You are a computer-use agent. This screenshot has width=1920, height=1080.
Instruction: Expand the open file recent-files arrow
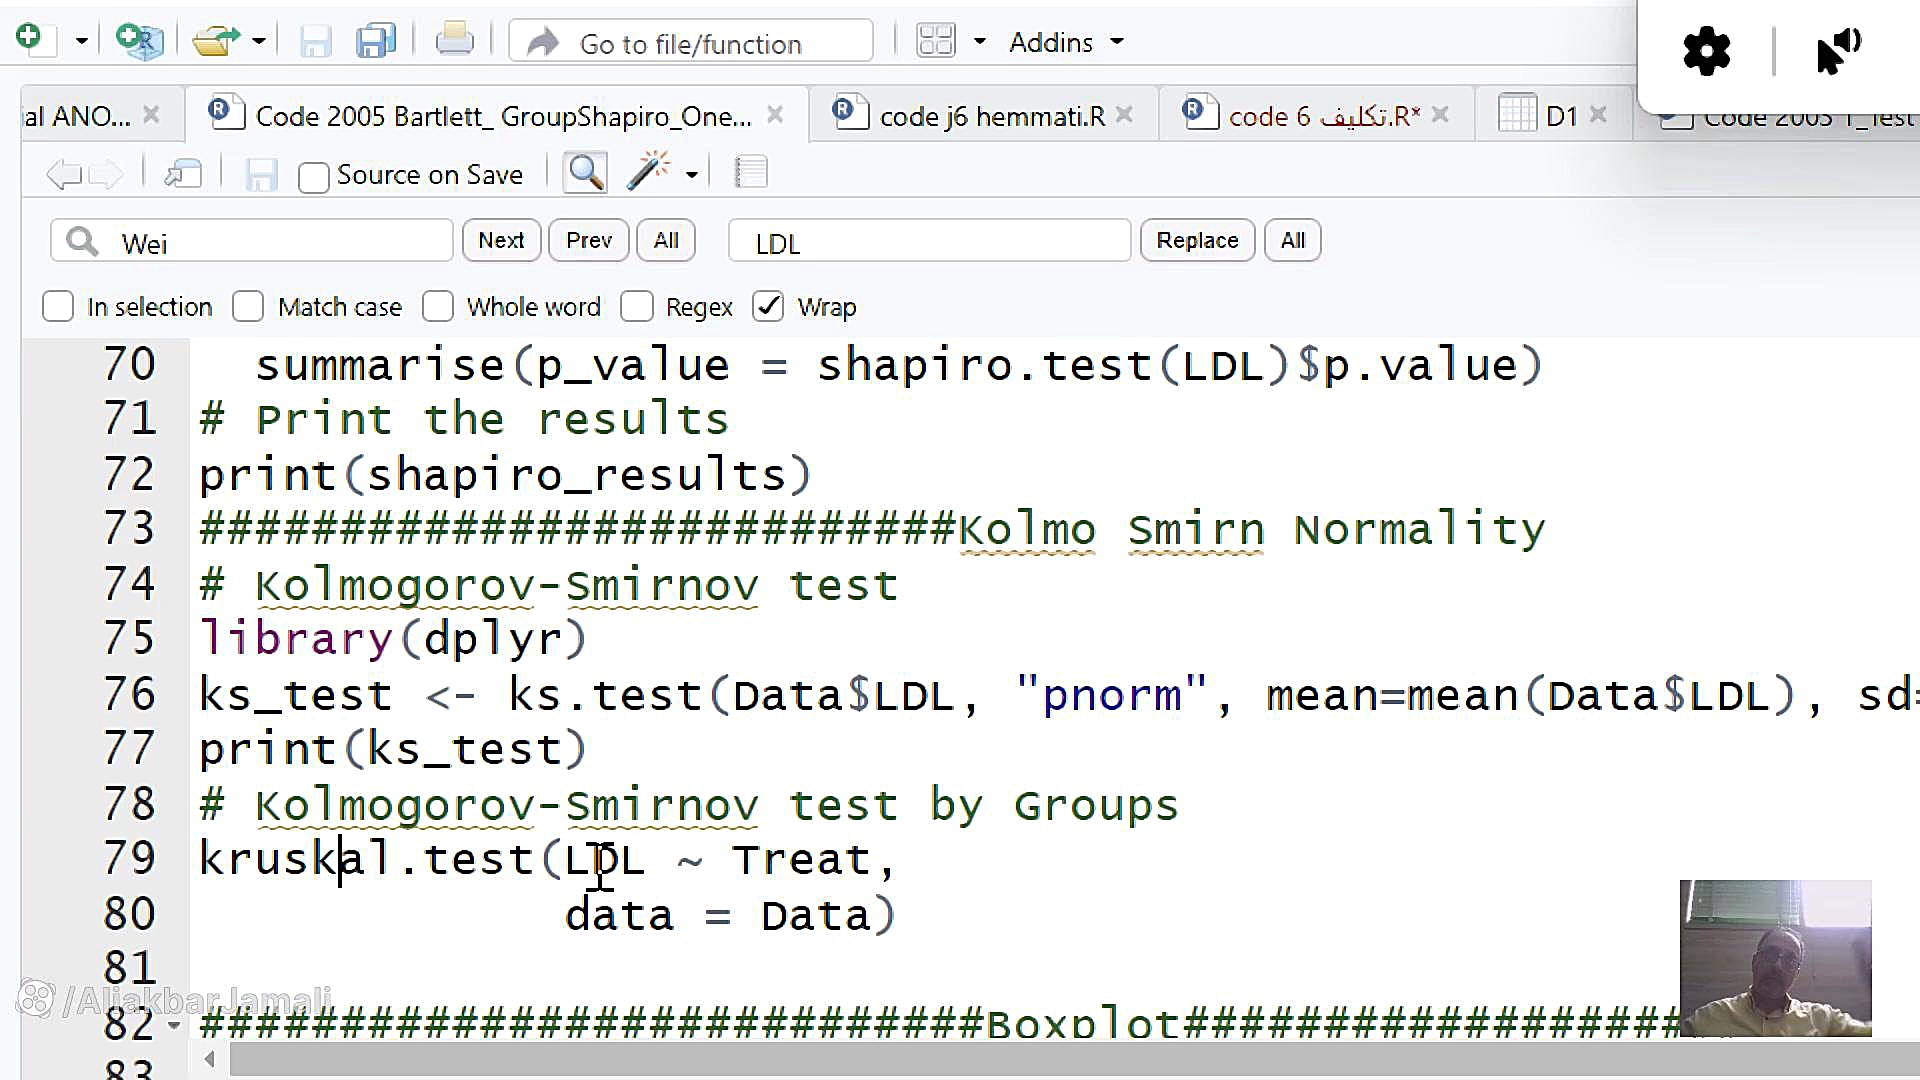tap(259, 41)
